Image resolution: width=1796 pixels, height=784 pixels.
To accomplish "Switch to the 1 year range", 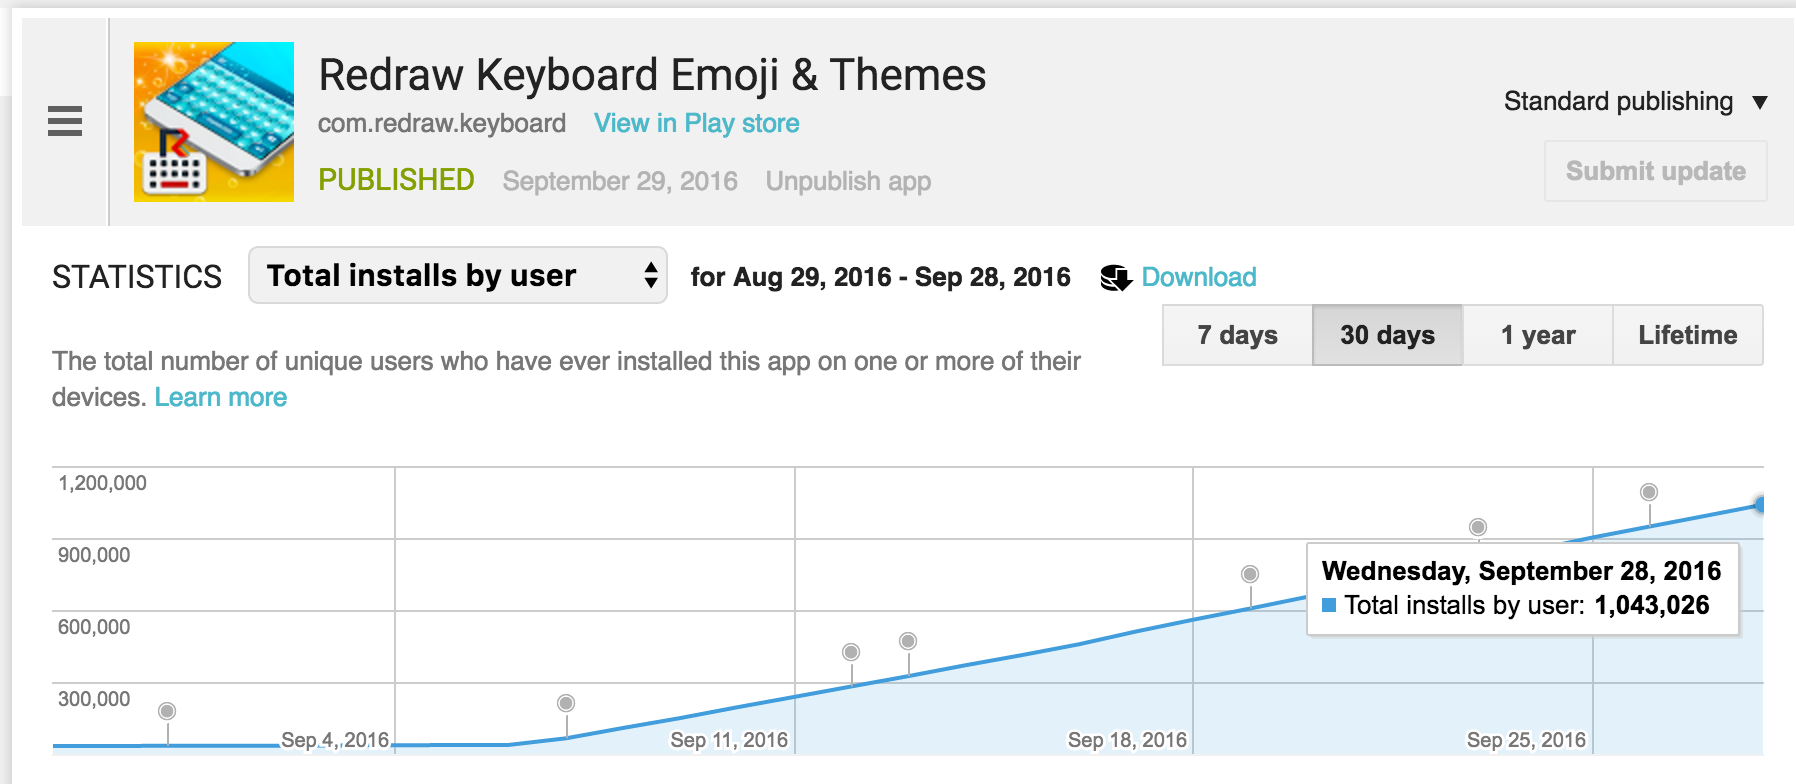I will [x=1537, y=335].
